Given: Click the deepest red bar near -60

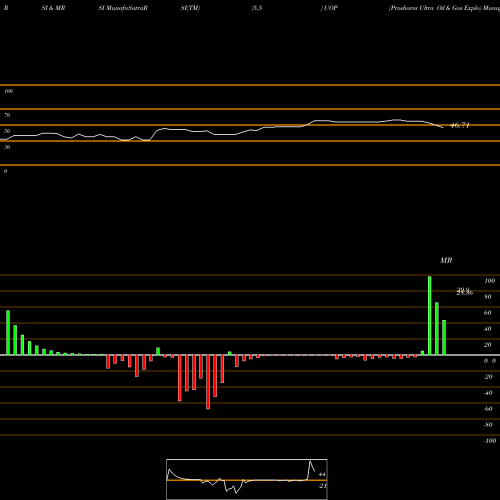Looking at the screenshot, I should (x=208, y=382).
